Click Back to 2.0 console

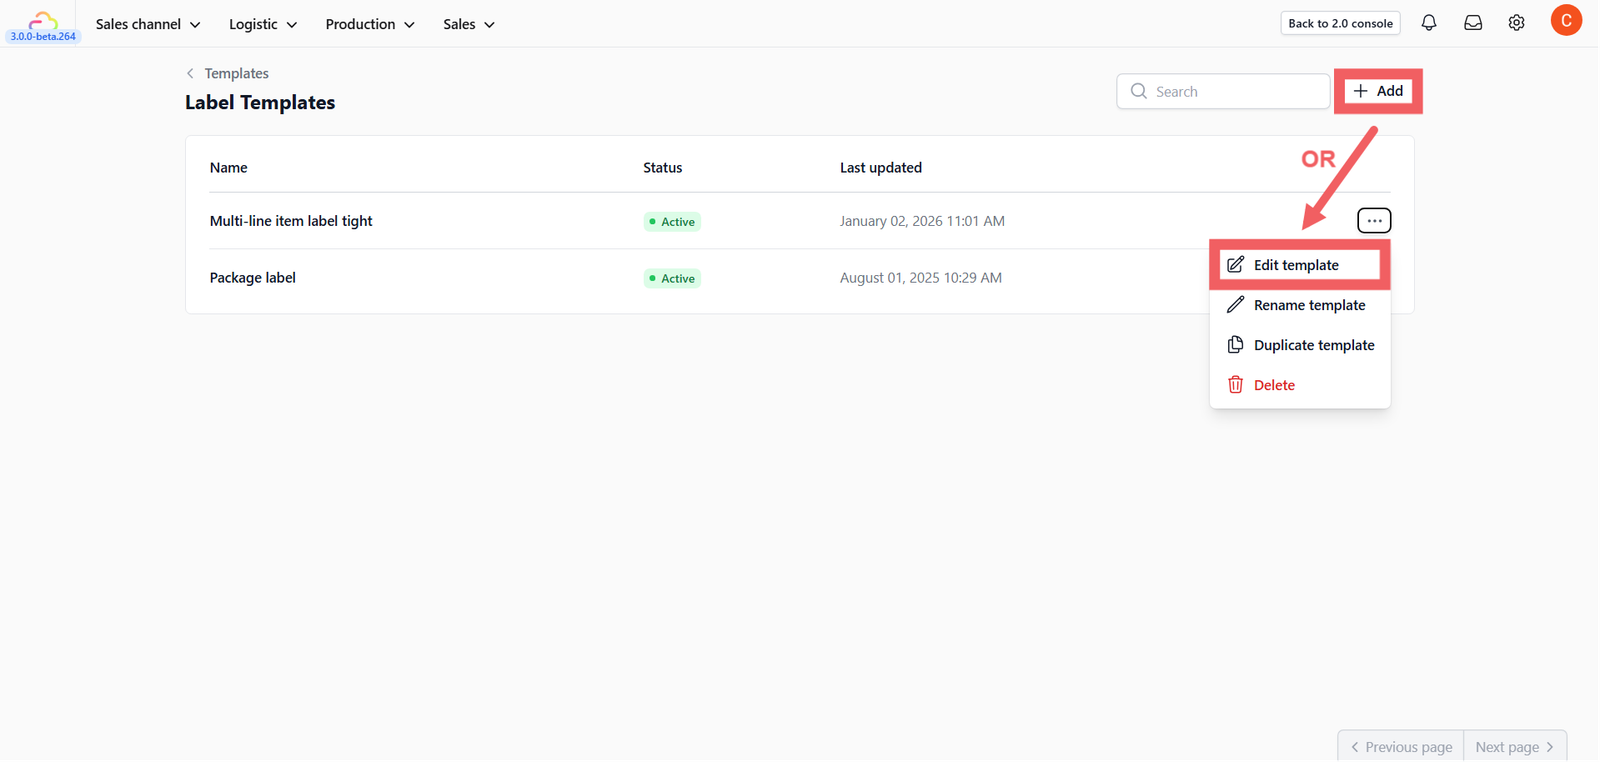click(1340, 23)
